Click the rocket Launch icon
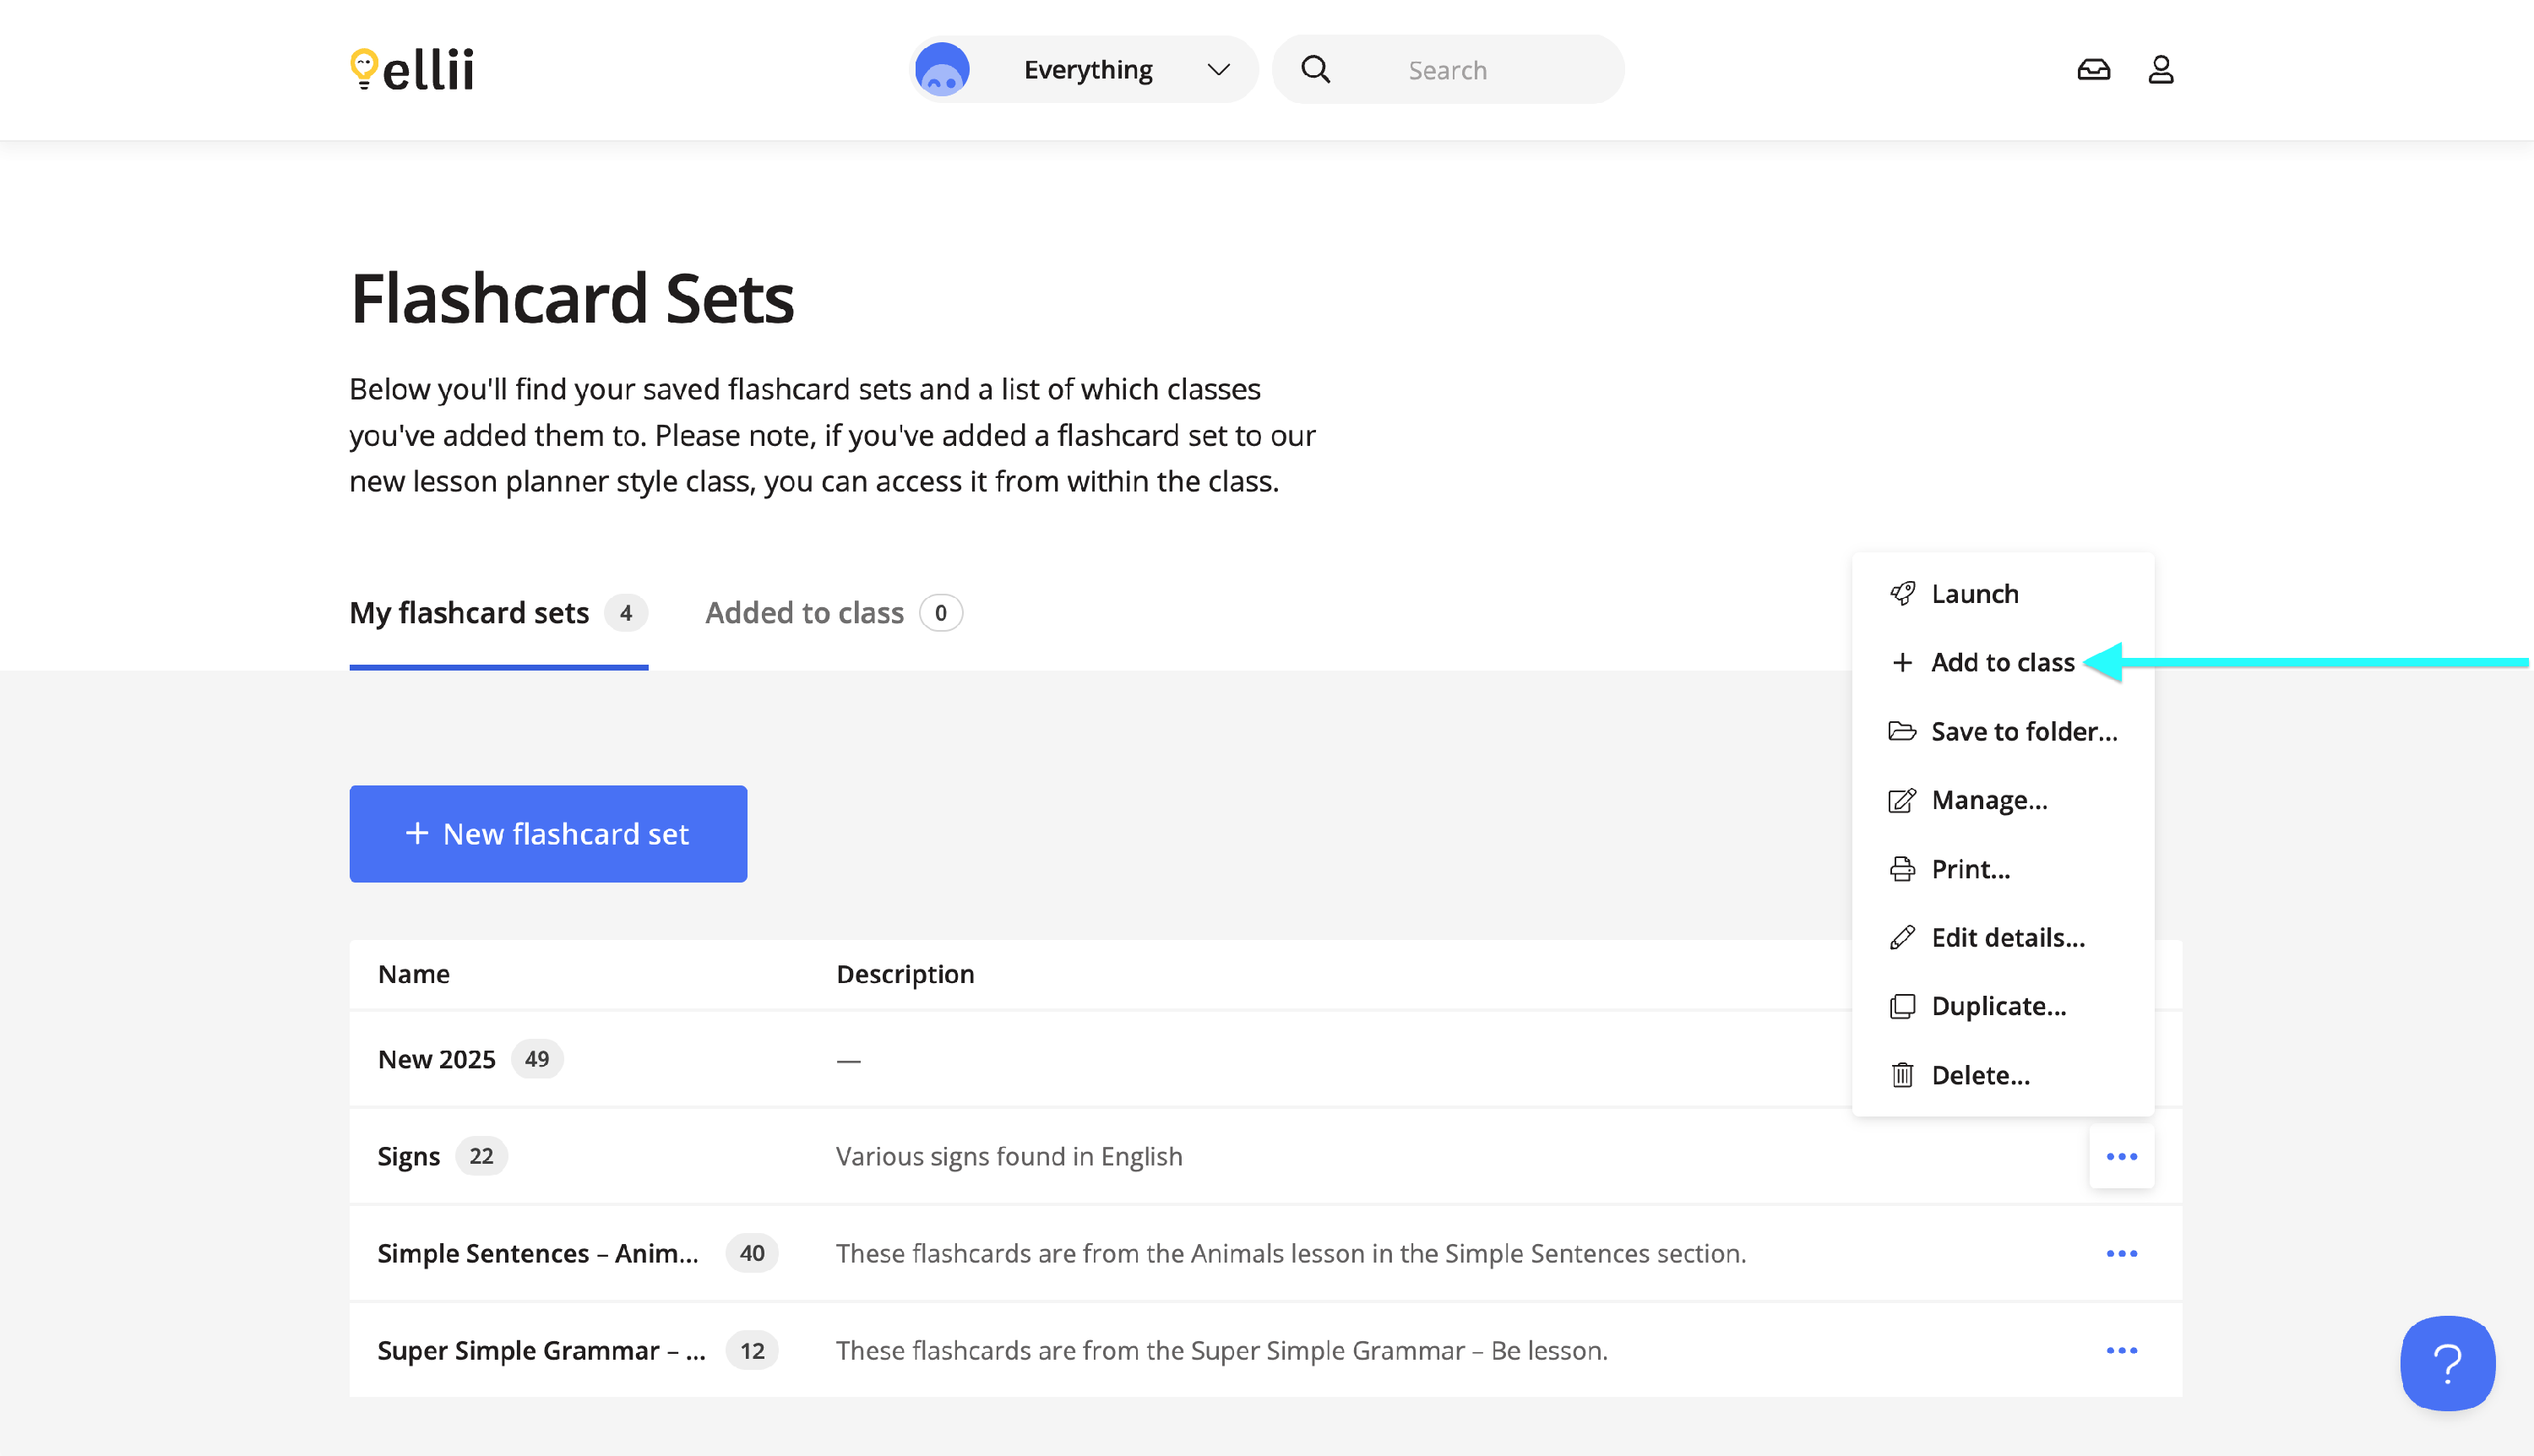Screen dimensions: 2534x1456 click(1902, 594)
